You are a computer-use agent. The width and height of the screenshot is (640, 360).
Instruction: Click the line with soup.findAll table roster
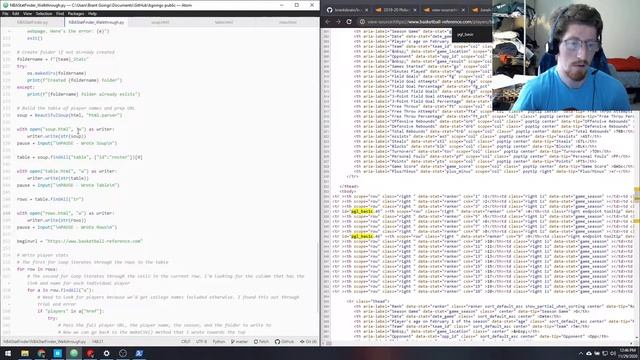(80, 157)
